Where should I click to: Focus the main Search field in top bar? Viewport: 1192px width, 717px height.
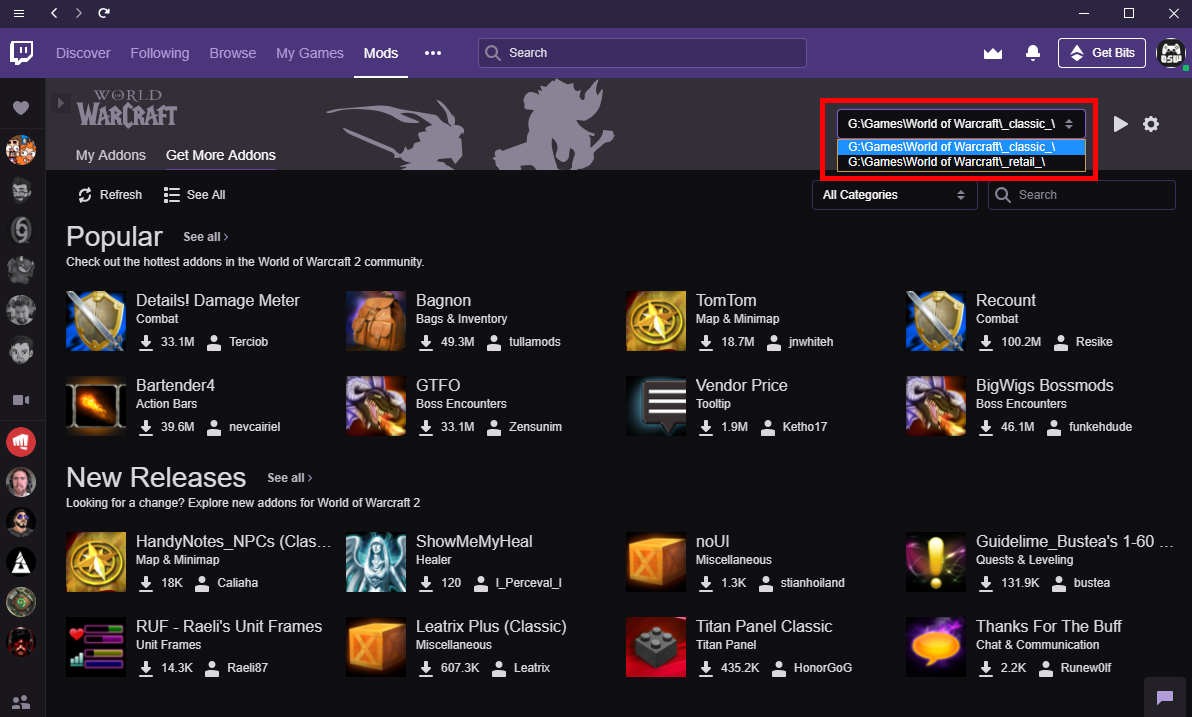tap(642, 53)
